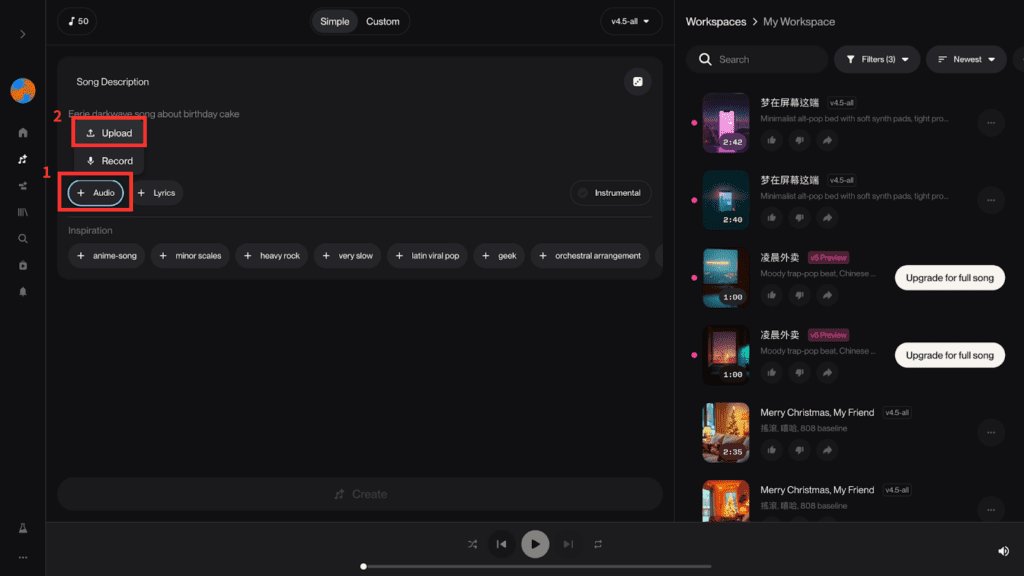
Task: Switch to the Custom tab
Action: tap(382, 21)
